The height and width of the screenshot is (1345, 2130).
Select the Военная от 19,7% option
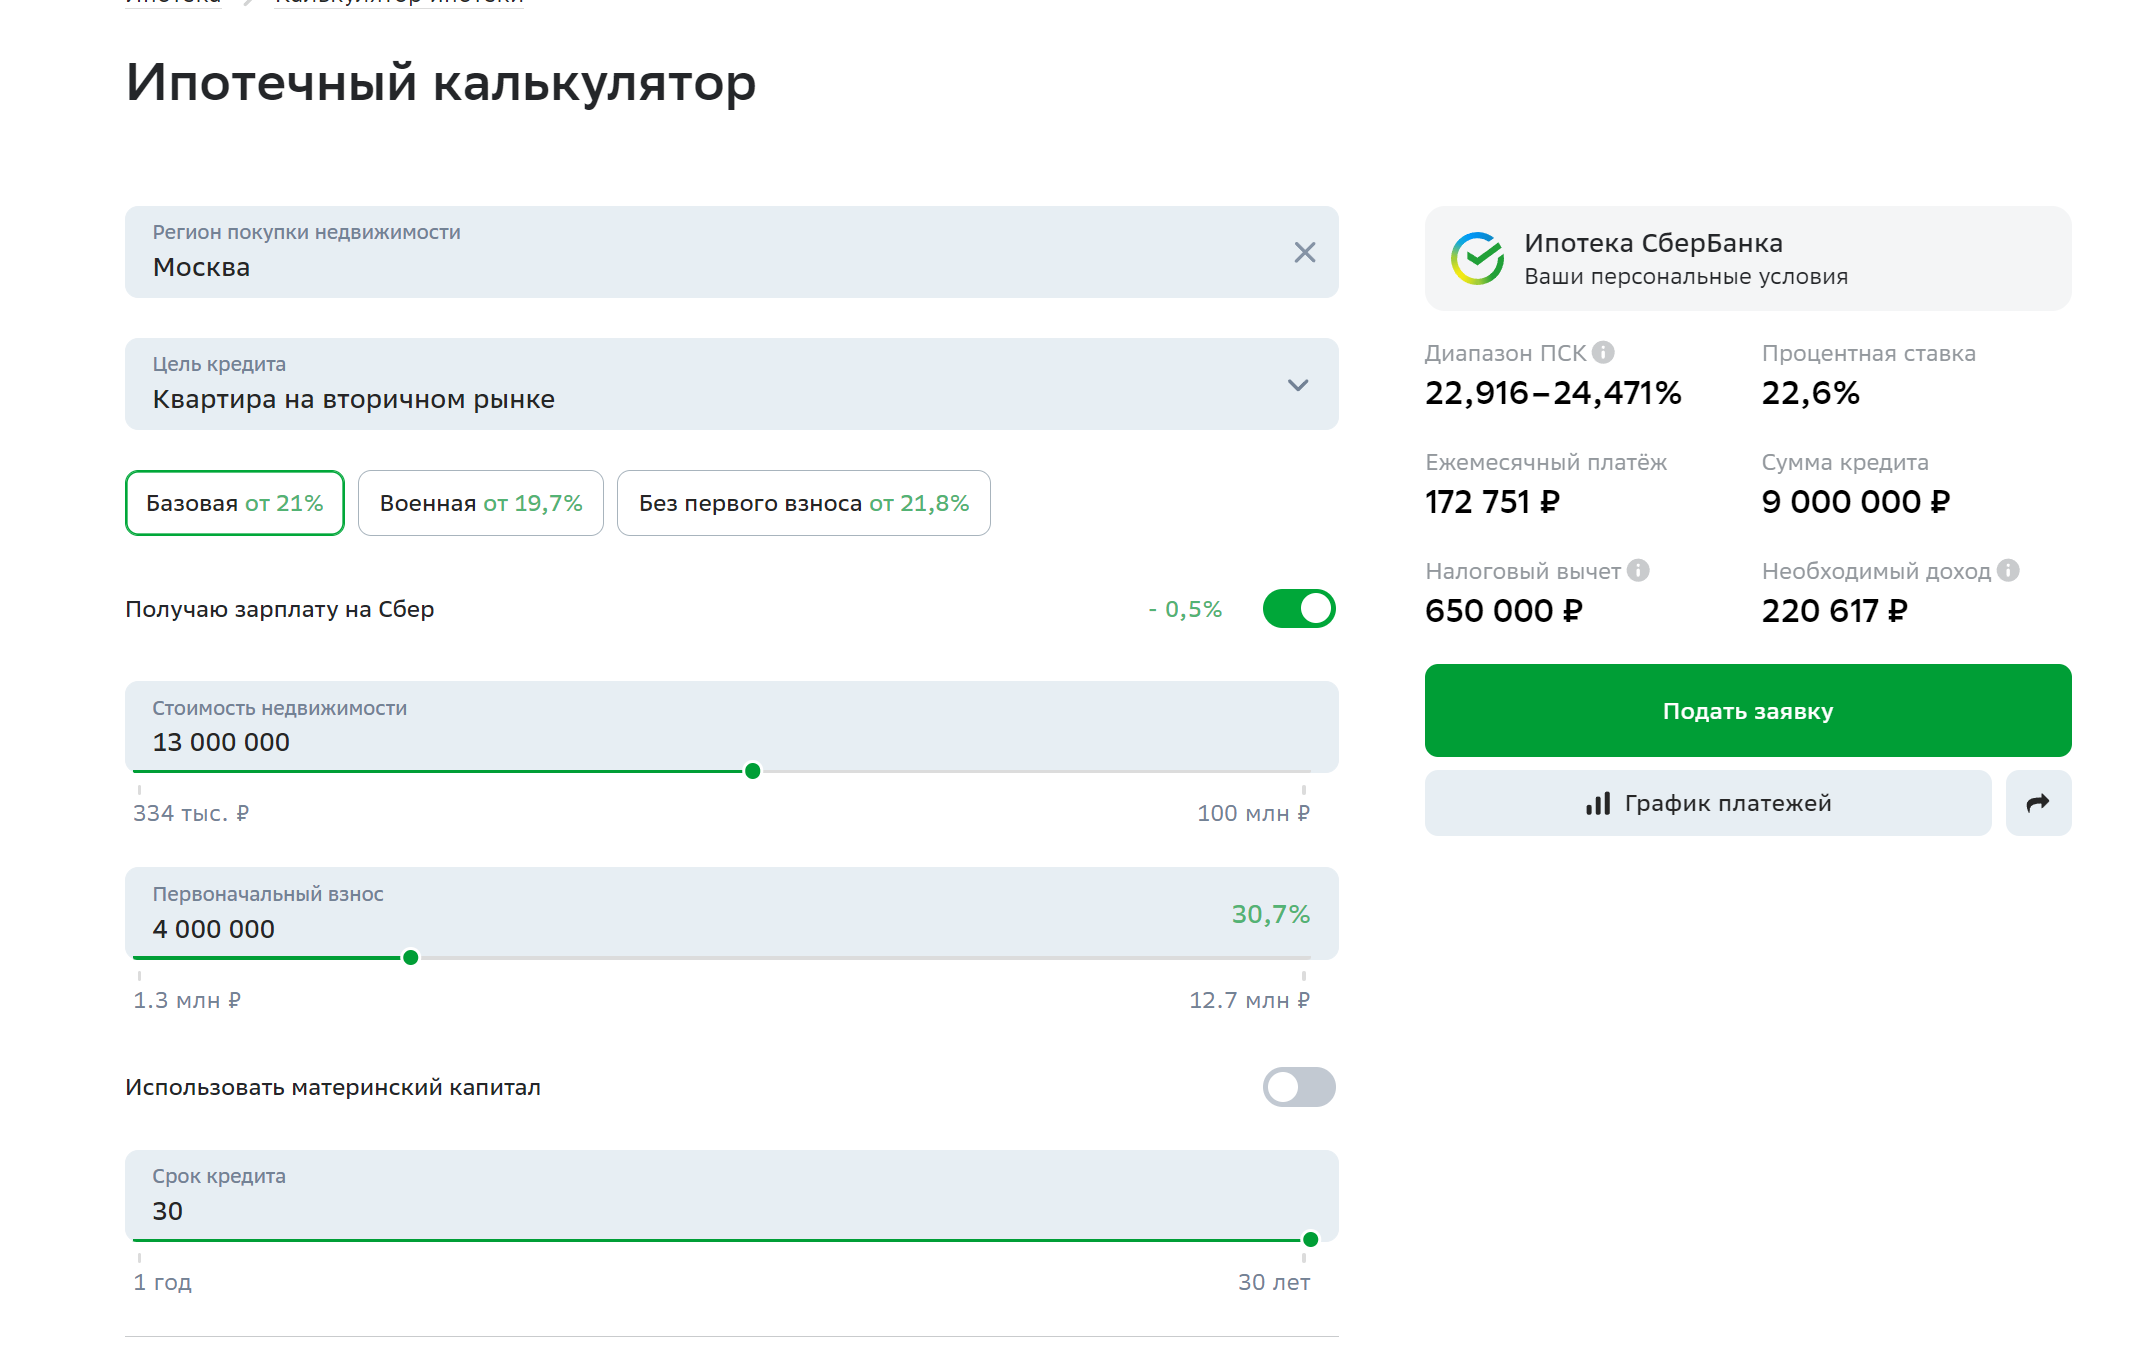pyautogui.click(x=480, y=503)
